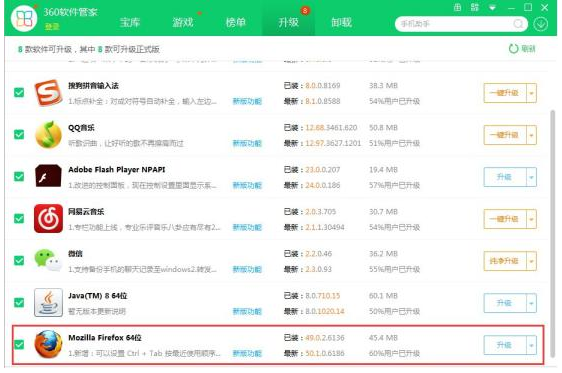
Task: Click the NetEase Cloud Music icon
Action: pyautogui.click(x=48, y=219)
